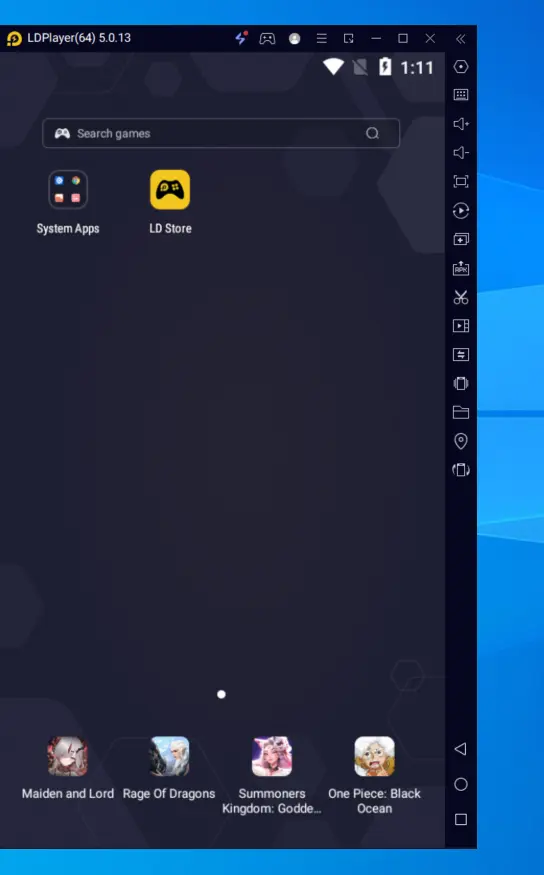Open the user account icon

point(295,39)
